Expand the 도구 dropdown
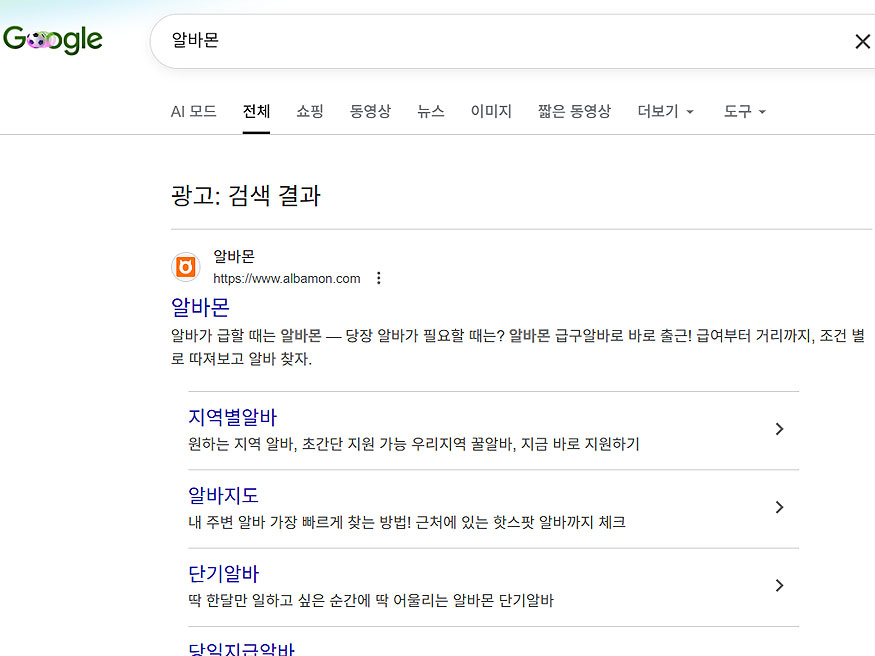The image size is (875, 656). click(744, 111)
